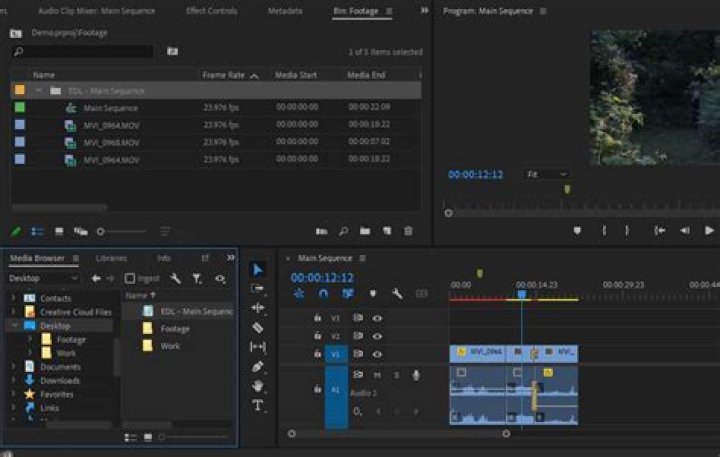The height and width of the screenshot is (457, 720).
Task: Open Timeline Display Settings wrench
Action: point(397,293)
